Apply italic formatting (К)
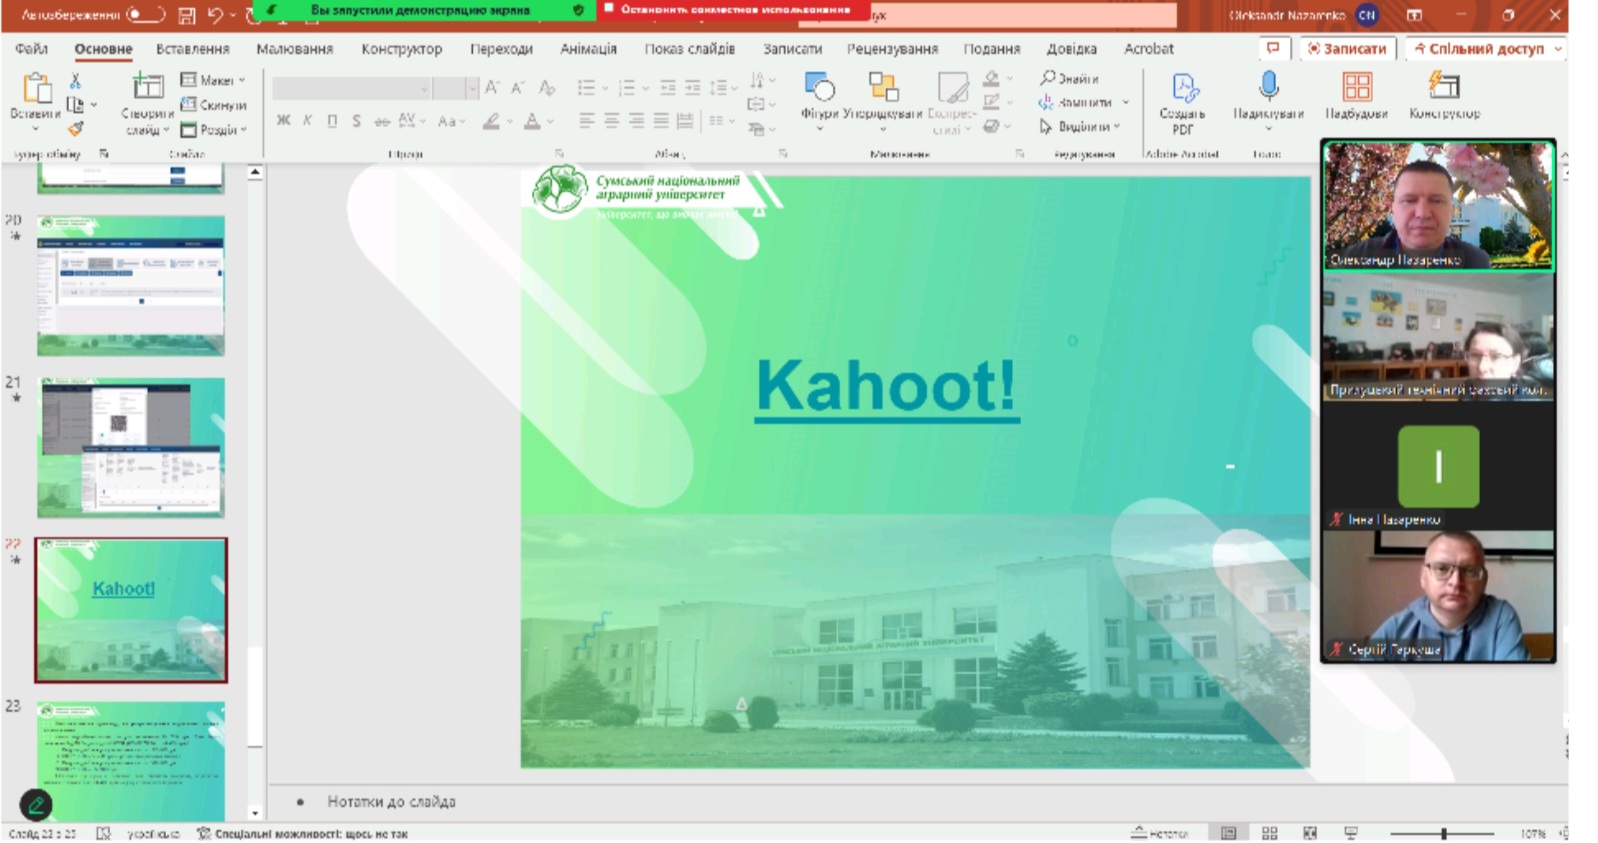This screenshot has height=843, width=1598. tap(307, 121)
